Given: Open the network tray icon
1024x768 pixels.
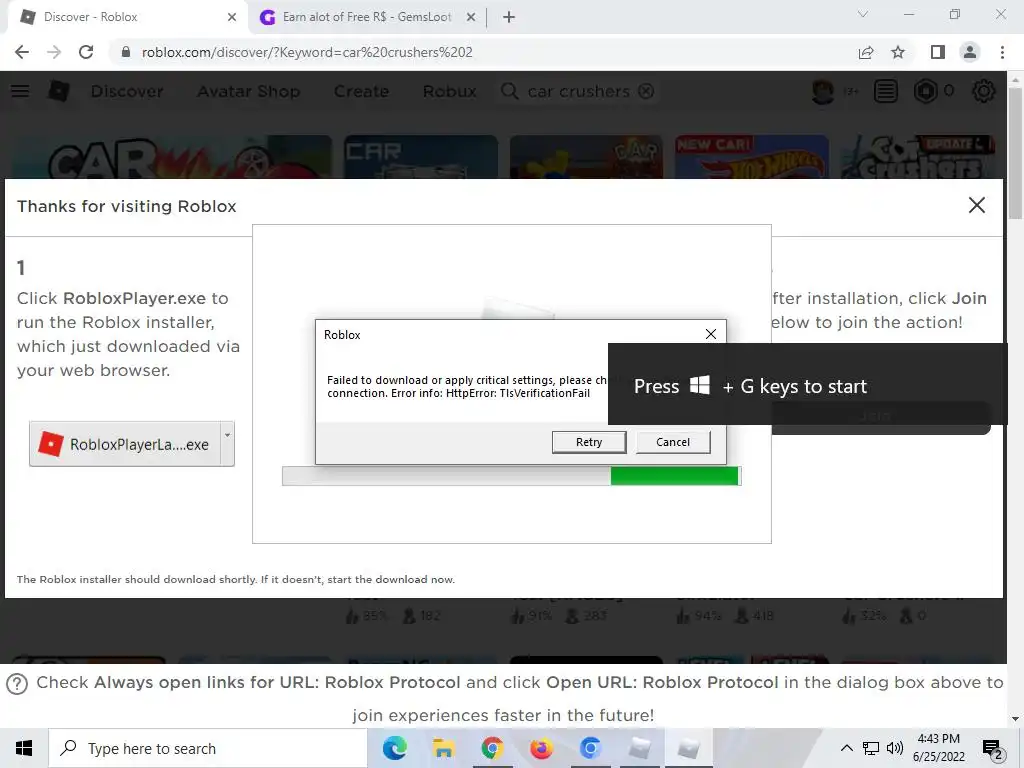Looking at the screenshot, I should (x=871, y=748).
